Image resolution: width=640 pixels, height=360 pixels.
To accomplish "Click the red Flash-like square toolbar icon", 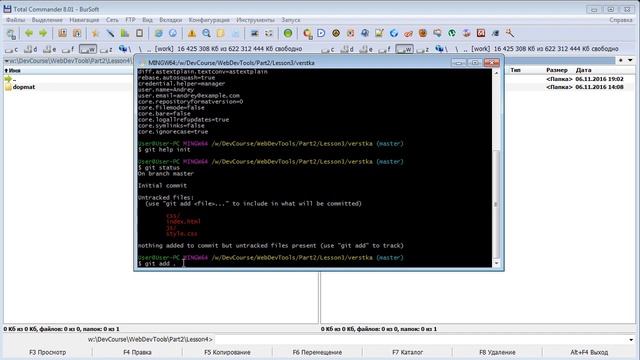I will point(481,33).
